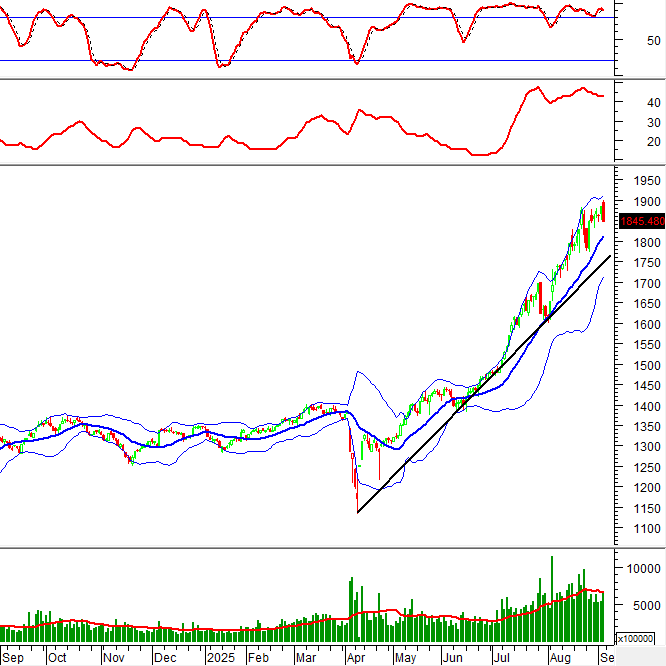Image resolution: width=666 pixels, height=666 pixels.
Task: Click the Oct label on time axis
Action: [x=57, y=658]
